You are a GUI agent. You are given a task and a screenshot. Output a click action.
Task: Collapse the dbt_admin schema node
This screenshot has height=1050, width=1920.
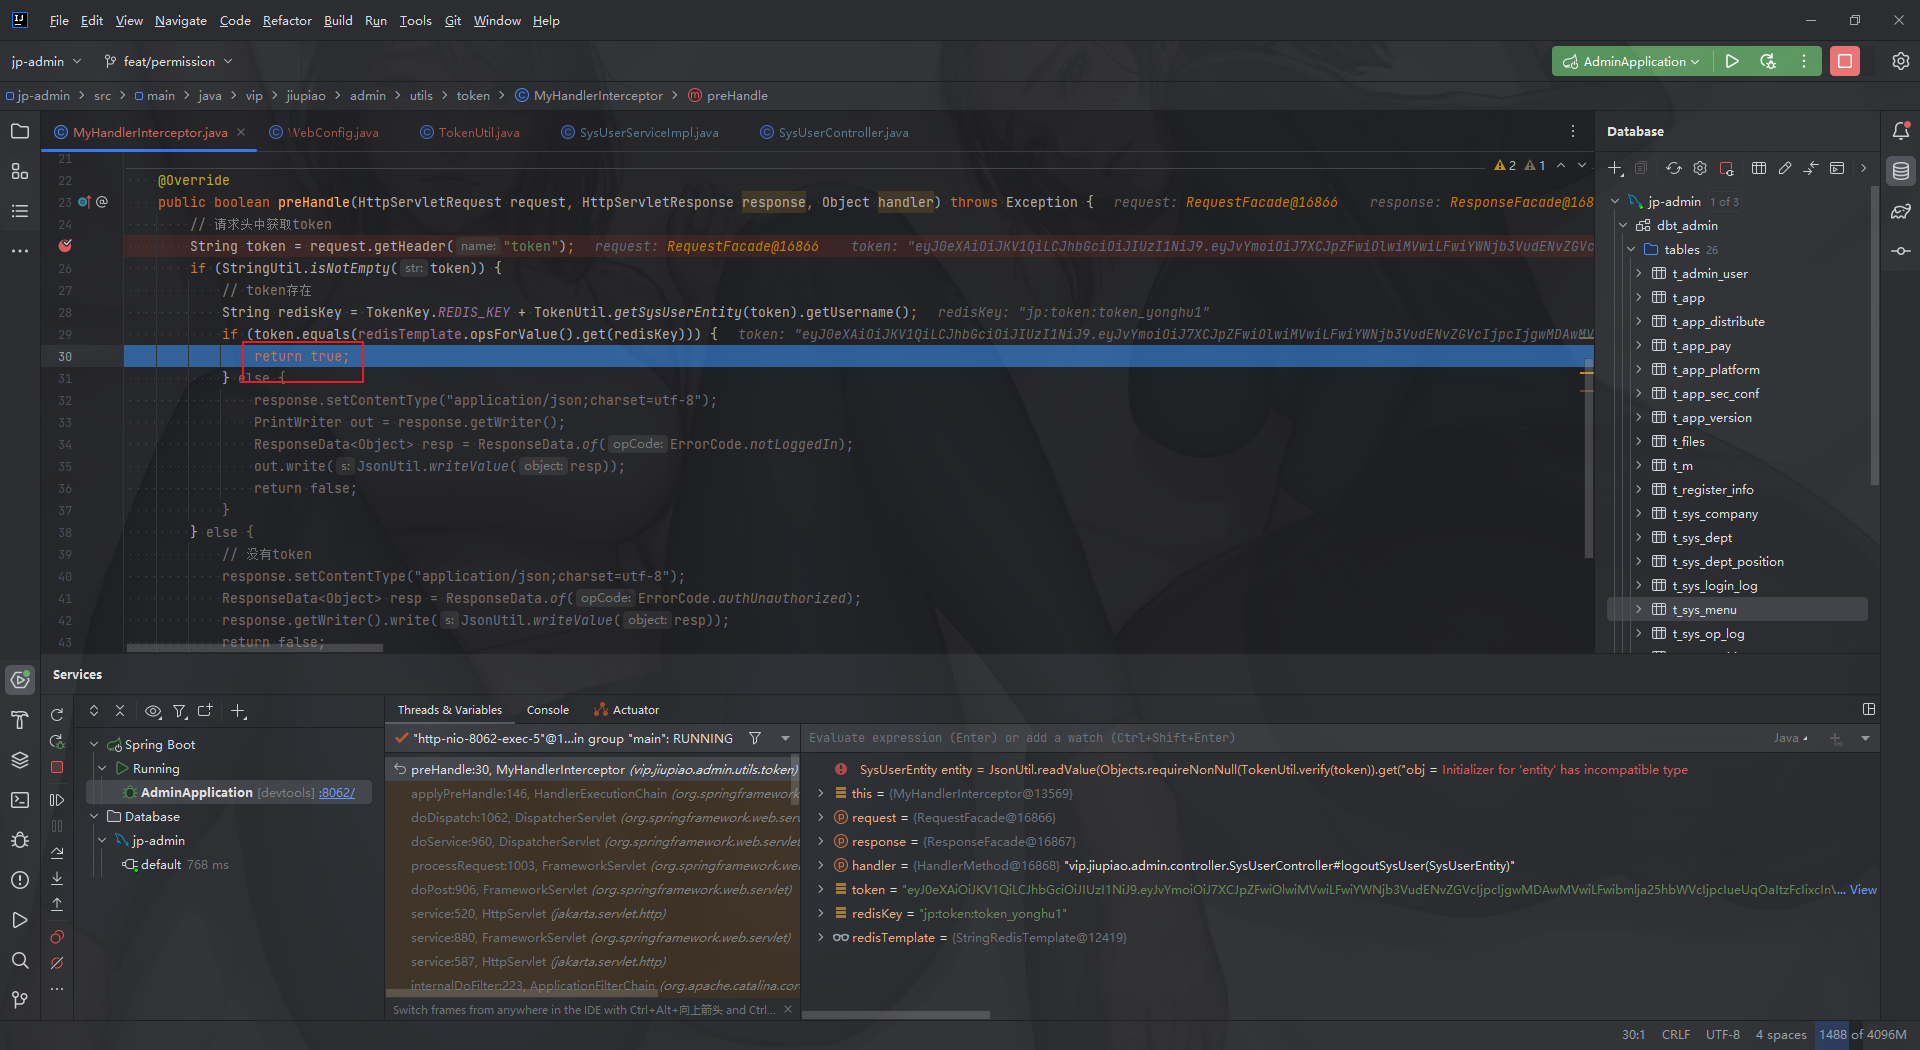[1622, 225]
